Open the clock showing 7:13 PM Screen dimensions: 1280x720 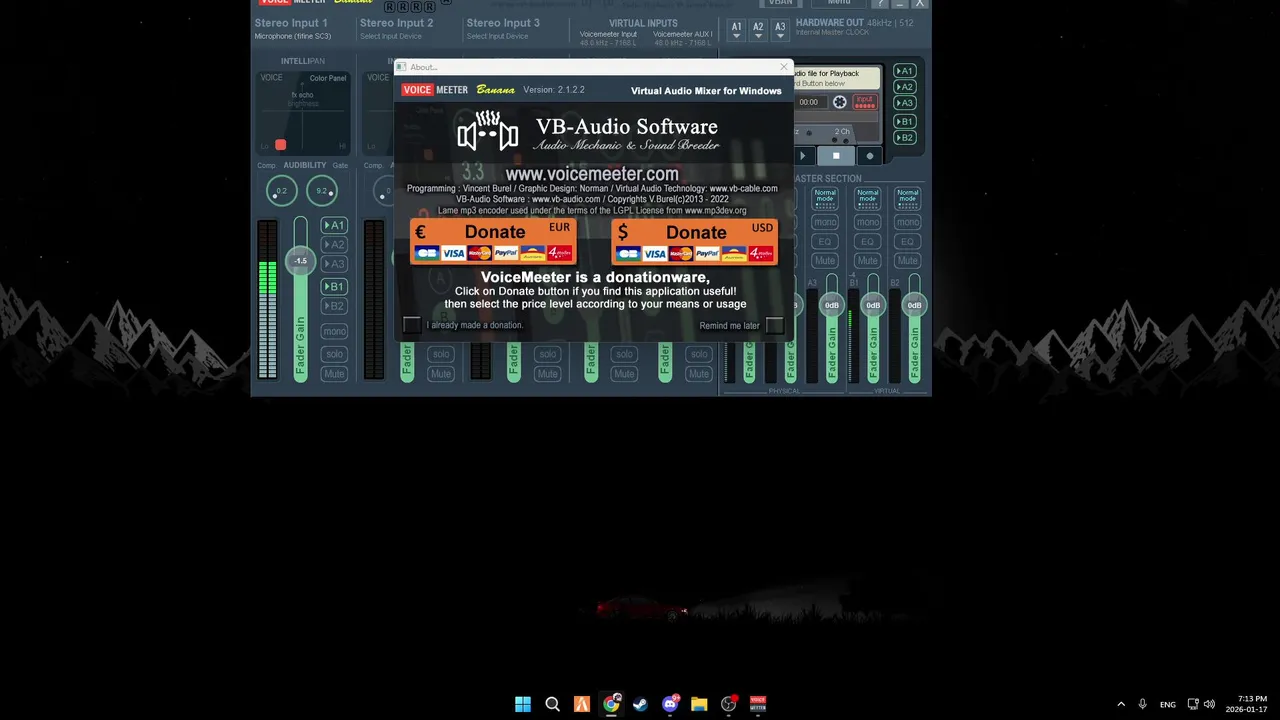point(1247,704)
